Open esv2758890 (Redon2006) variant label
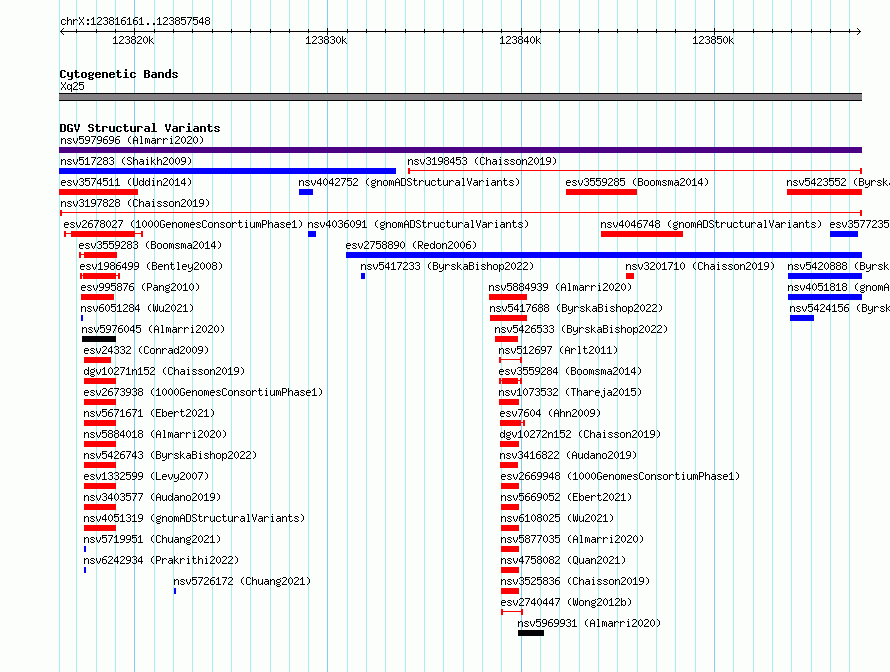 click(411, 245)
